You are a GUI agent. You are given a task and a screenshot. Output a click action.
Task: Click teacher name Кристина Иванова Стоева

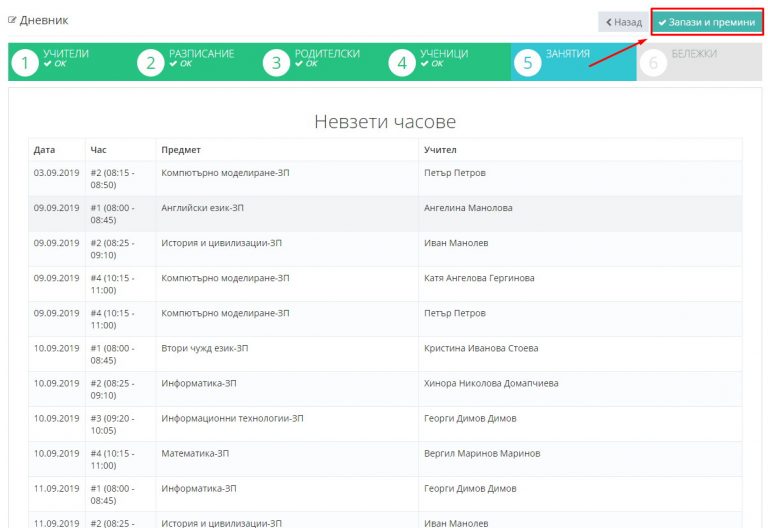click(481, 348)
